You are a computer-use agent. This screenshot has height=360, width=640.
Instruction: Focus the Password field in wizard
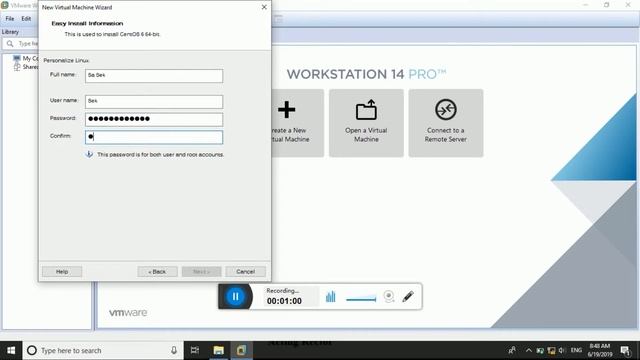154,119
